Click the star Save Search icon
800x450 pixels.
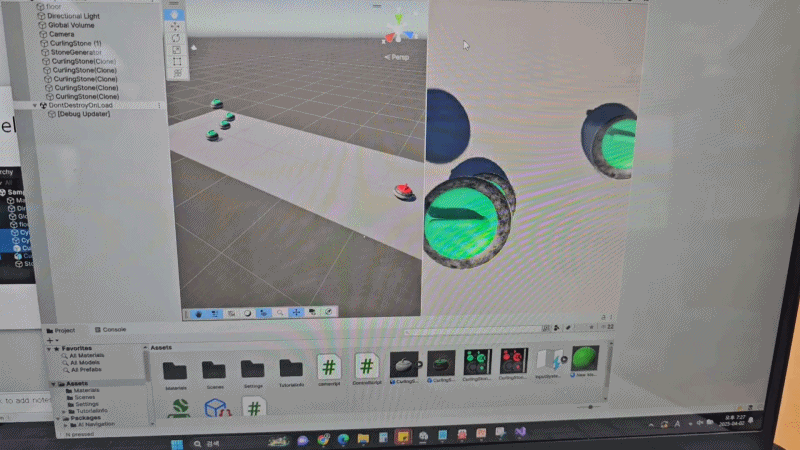coord(591,327)
